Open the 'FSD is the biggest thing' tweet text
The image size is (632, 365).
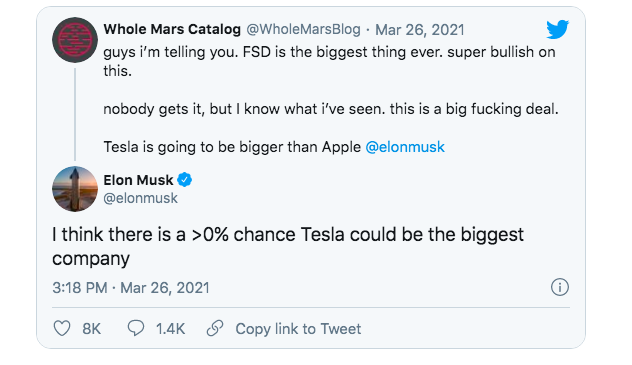[x=331, y=100]
